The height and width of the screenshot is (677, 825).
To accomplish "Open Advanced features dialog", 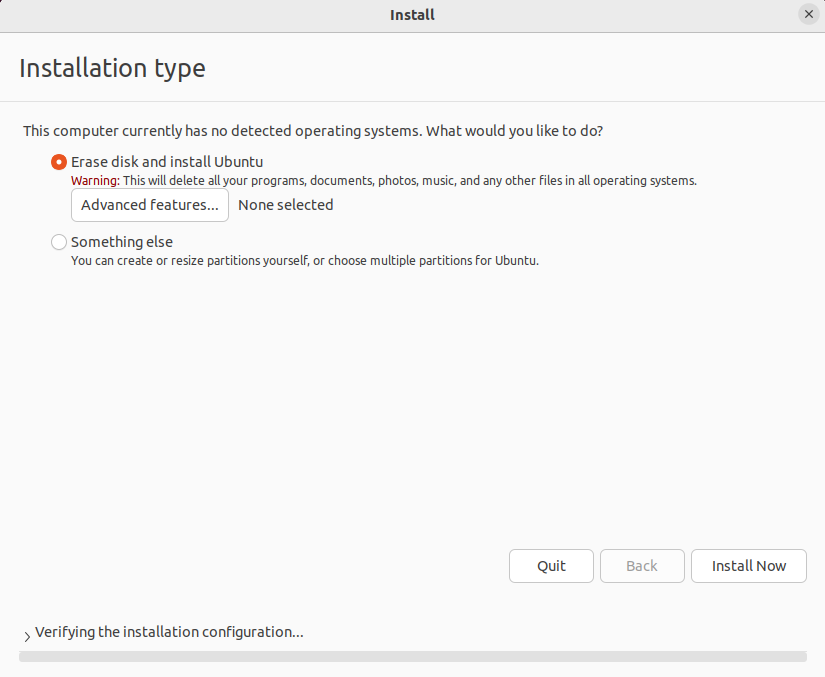I will coord(150,205).
